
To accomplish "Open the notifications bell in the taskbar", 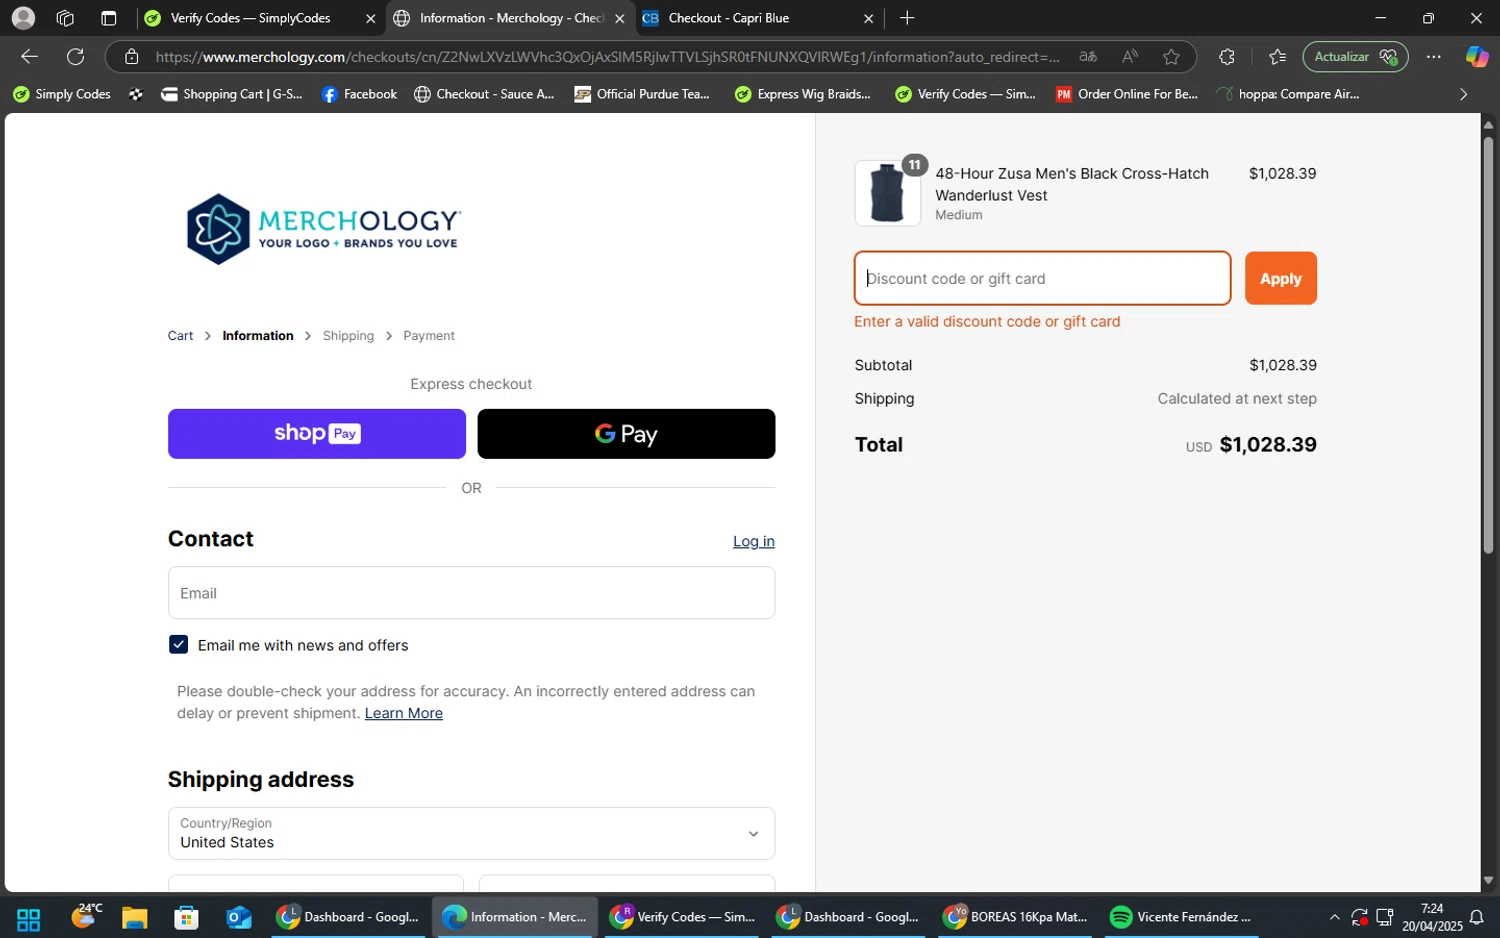I will point(1476,917).
